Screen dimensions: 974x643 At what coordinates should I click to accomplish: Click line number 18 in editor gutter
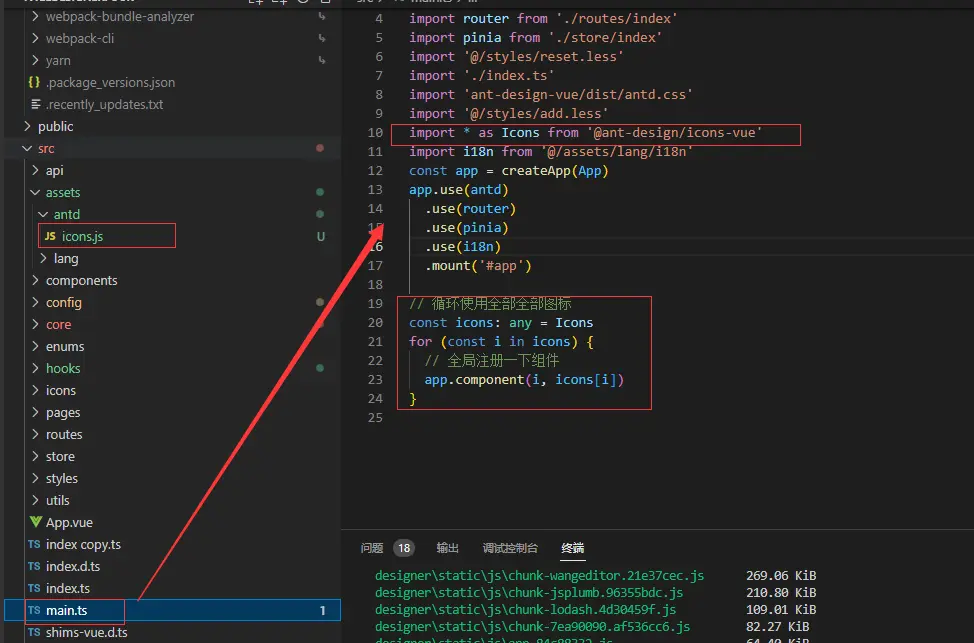click(375, 285)
